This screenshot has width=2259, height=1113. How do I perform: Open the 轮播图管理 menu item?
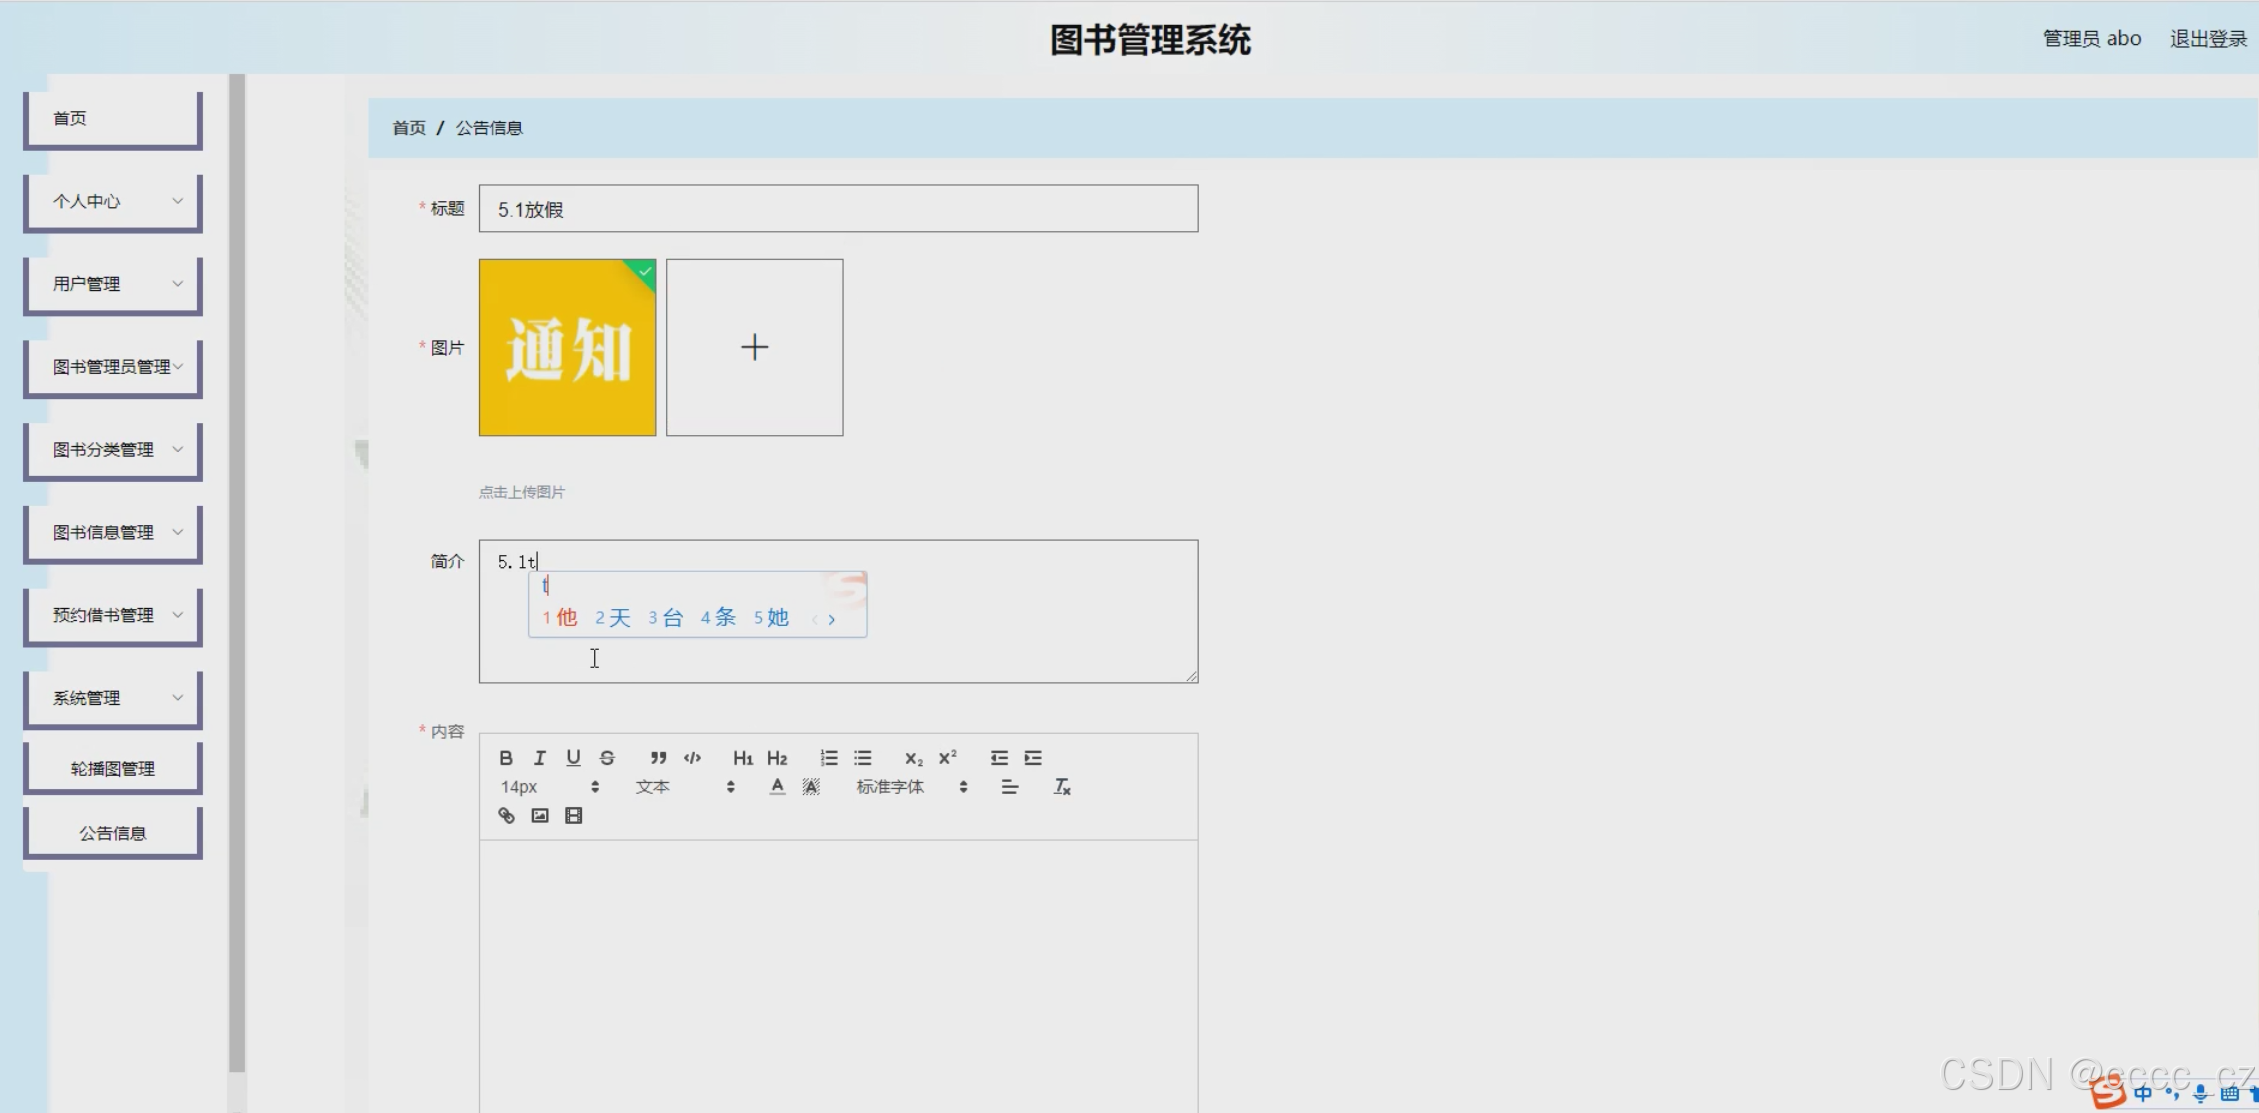coord(113,768)
